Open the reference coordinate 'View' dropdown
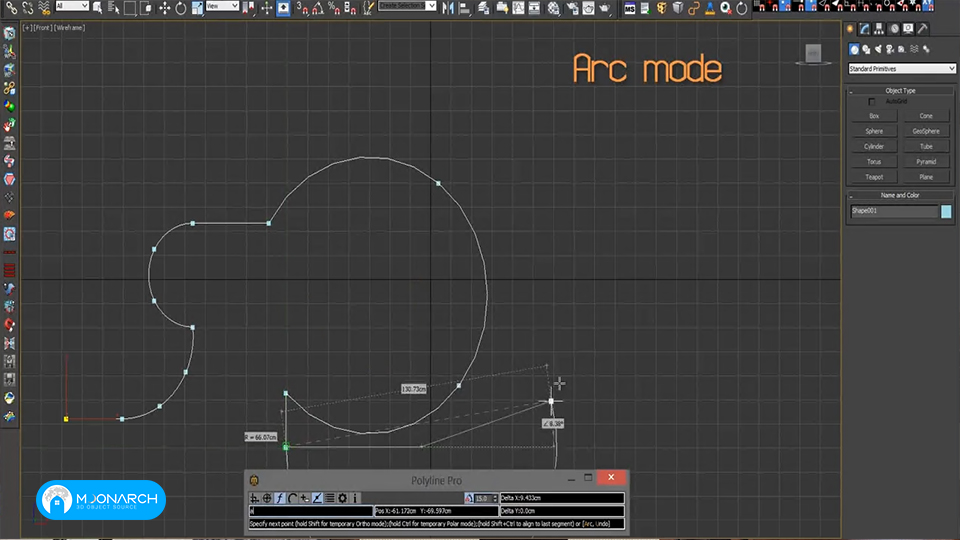 [222, 6]
